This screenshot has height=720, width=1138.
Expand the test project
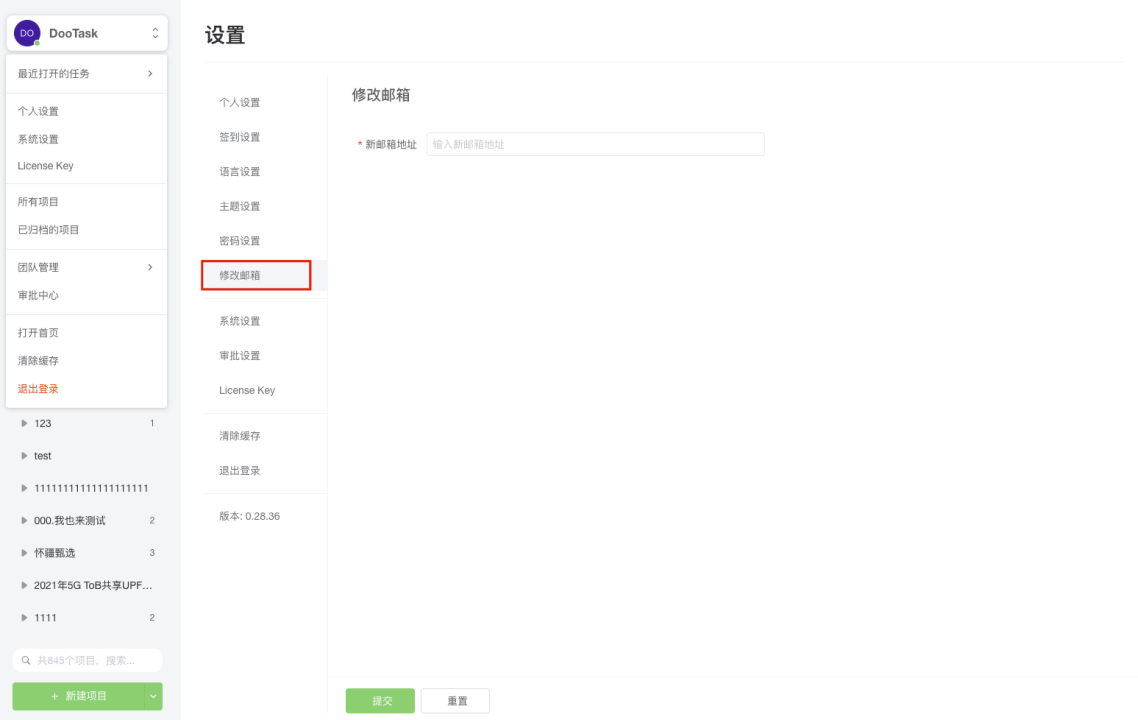pos(24,455)
